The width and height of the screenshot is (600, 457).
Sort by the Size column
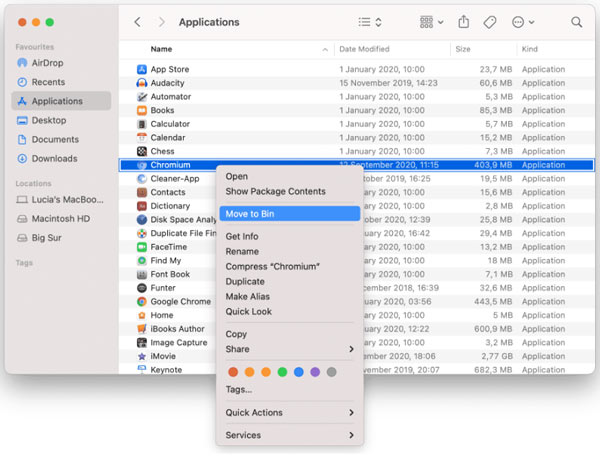click(x=483, y=49)
